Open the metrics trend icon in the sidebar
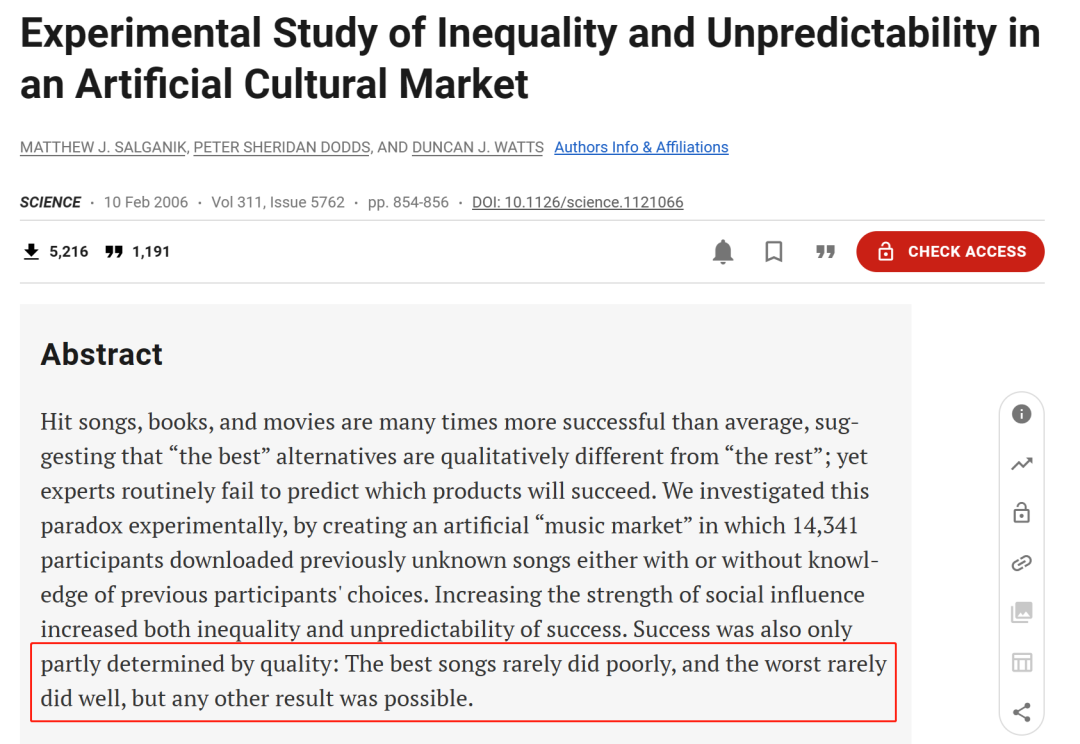Image resolution: width=1080 pixels, height=744 pixels. pos(1021,464)
